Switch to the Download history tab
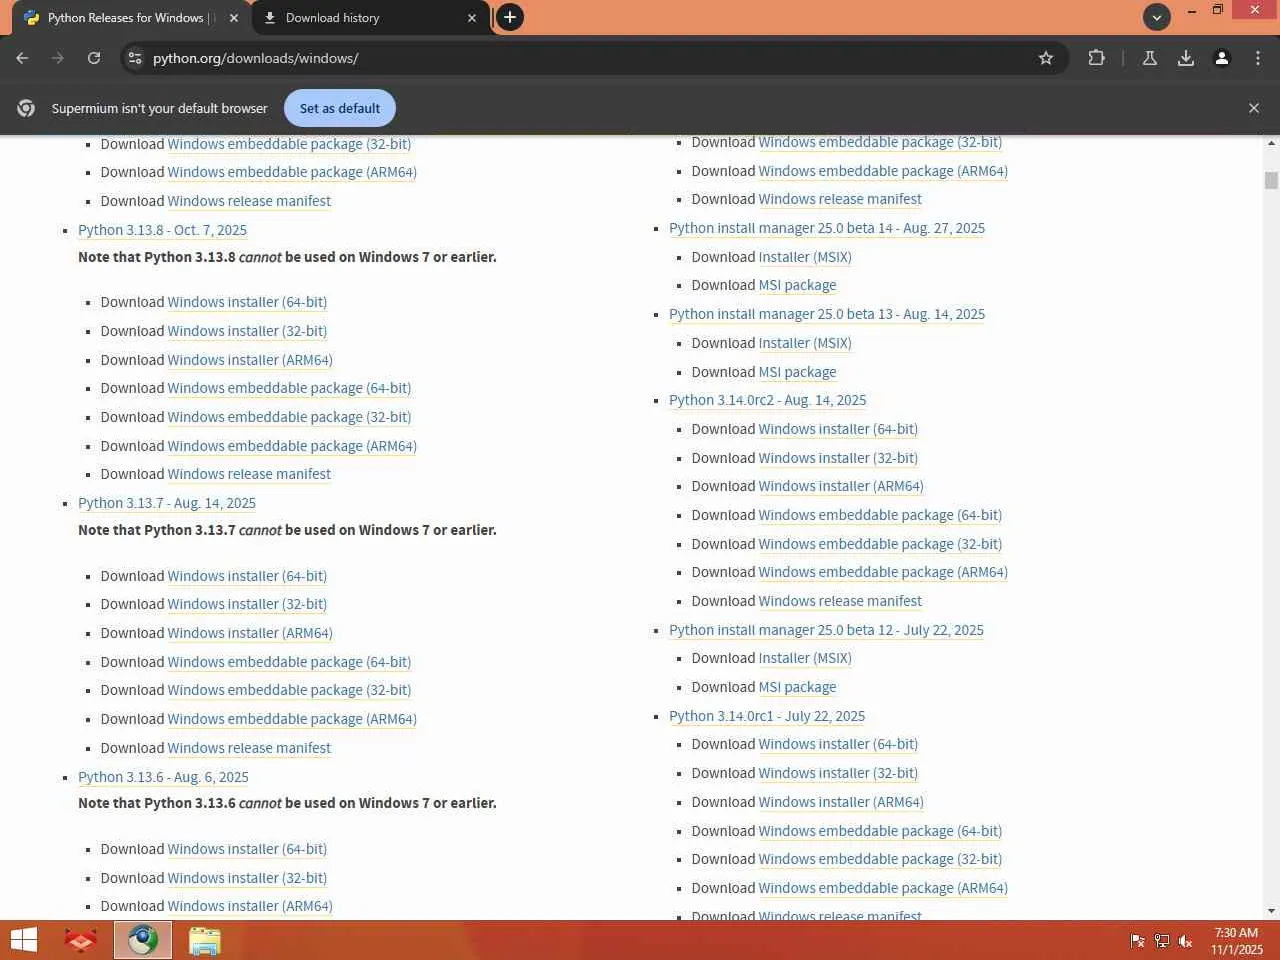This screenshot has width=1280, height=960. point(370,18)
